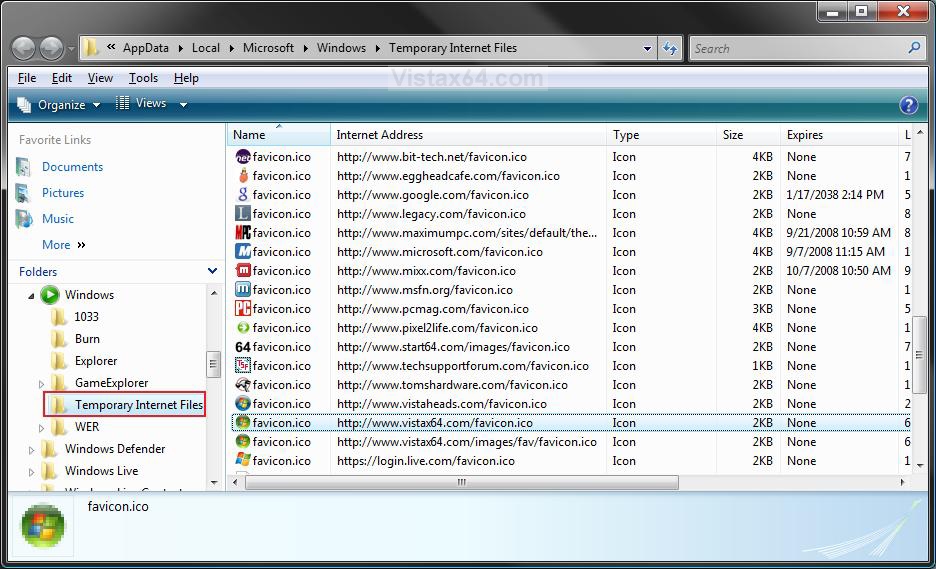Click the Help question mark icon
The width and height of the screenshot is (936, 569).
tap(909, 105)
